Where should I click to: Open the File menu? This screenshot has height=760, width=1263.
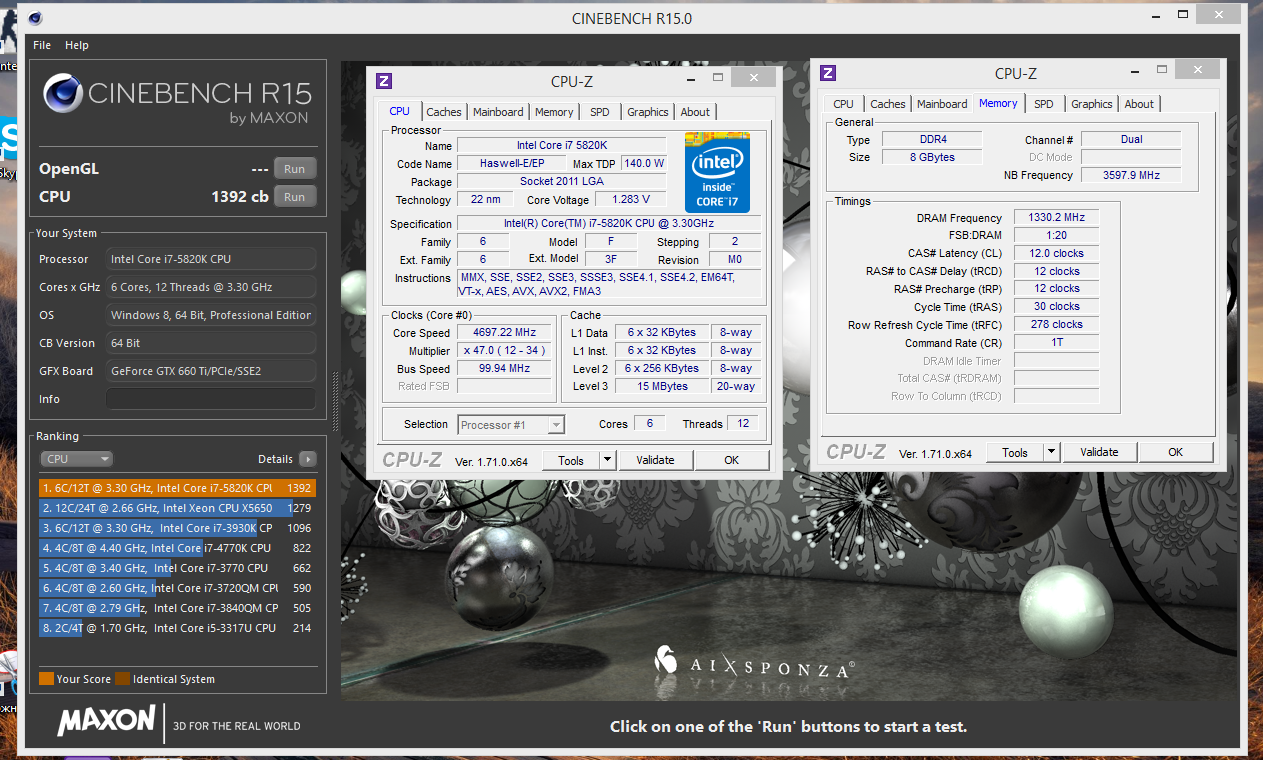pos(42,45)
